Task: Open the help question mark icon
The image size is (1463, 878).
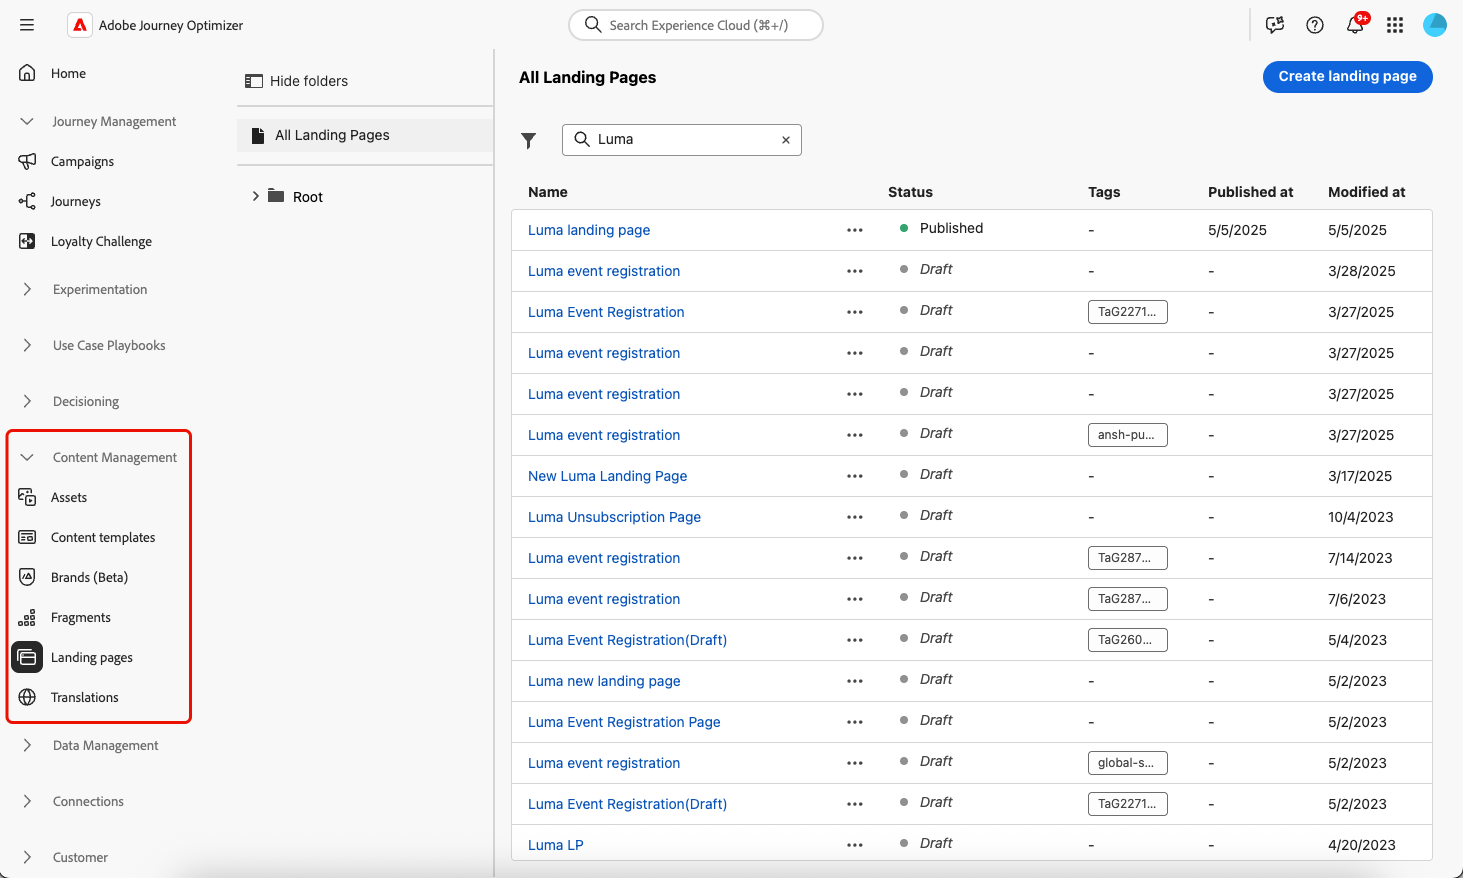Action: [1315, 25]
